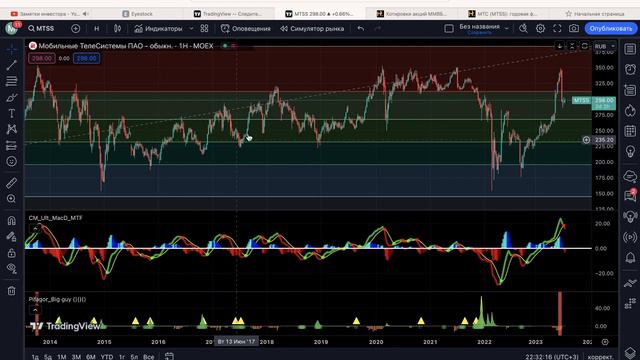The width and height of the screenshot is (640, 360).
Task: Select the YTD date range
Action: pos(107,357)
